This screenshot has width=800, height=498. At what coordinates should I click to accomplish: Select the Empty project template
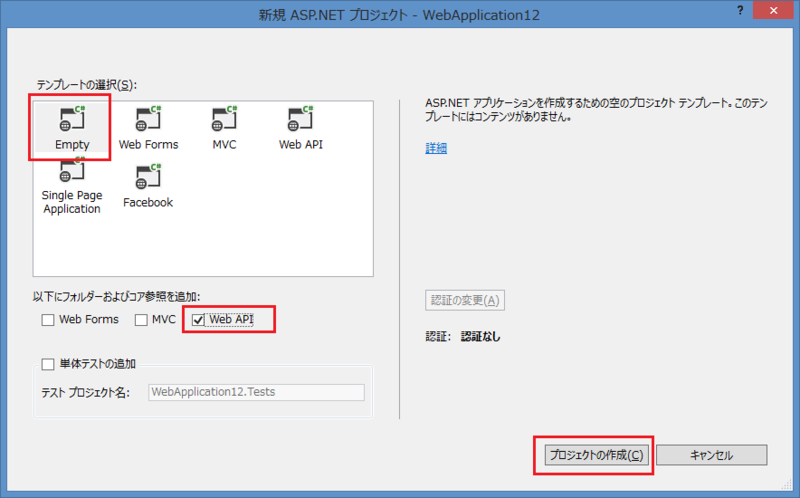coord(72,128)
